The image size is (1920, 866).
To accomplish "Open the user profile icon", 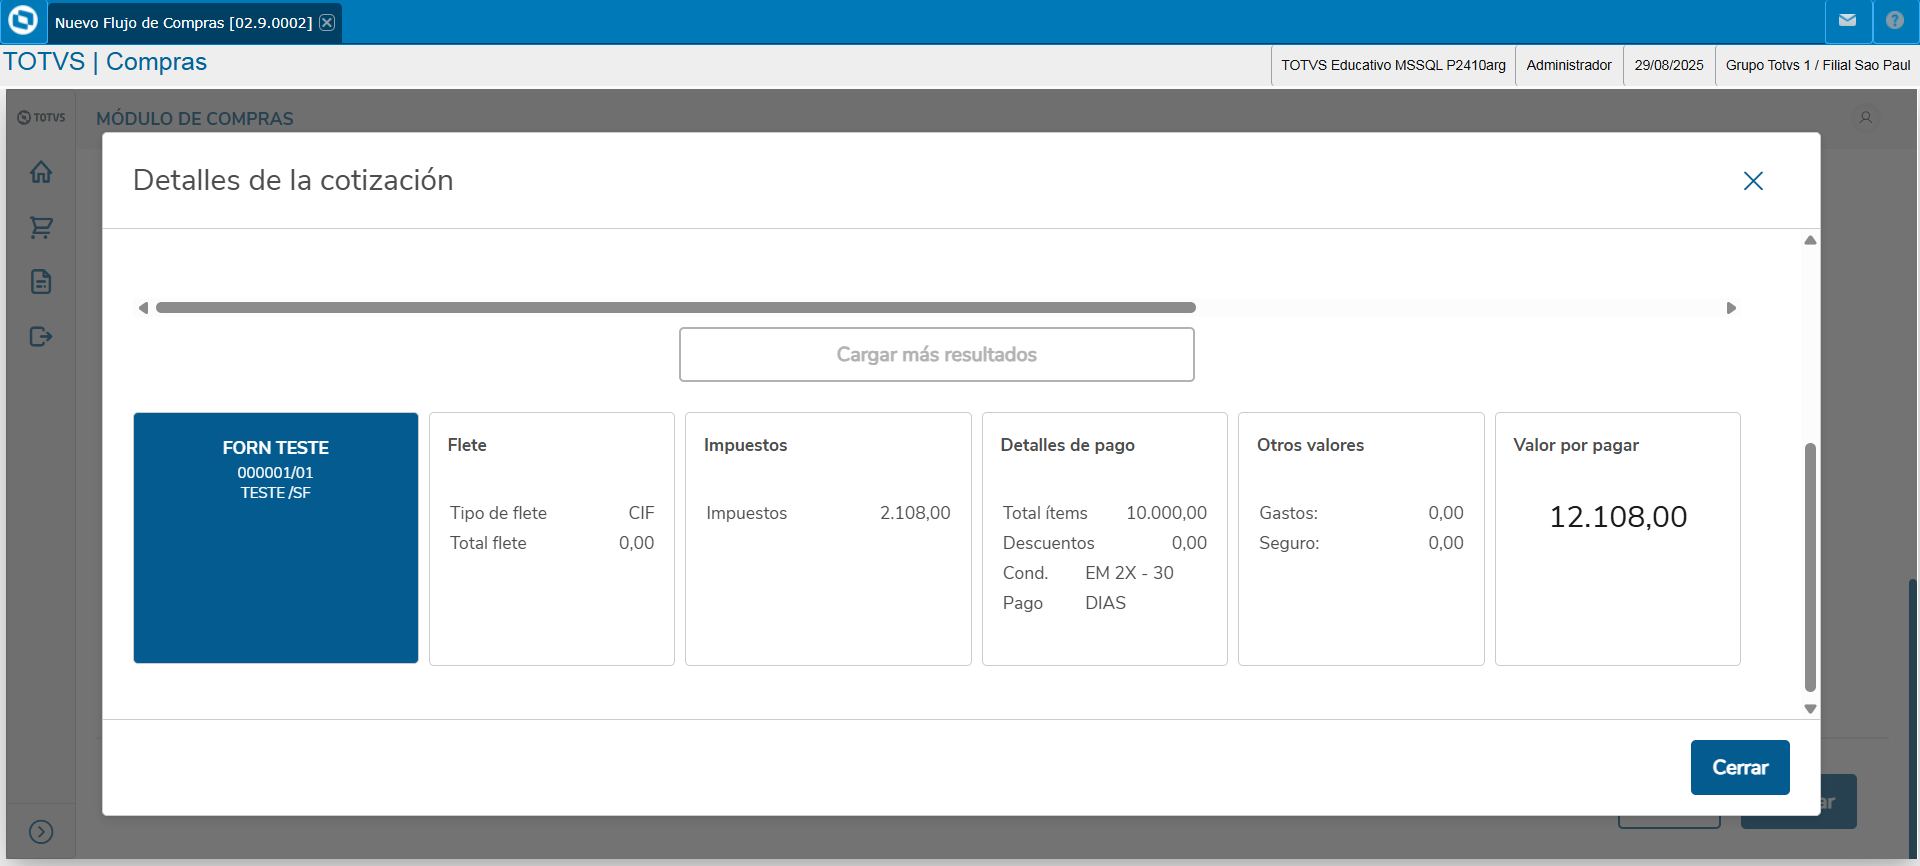I will 1865,118.
